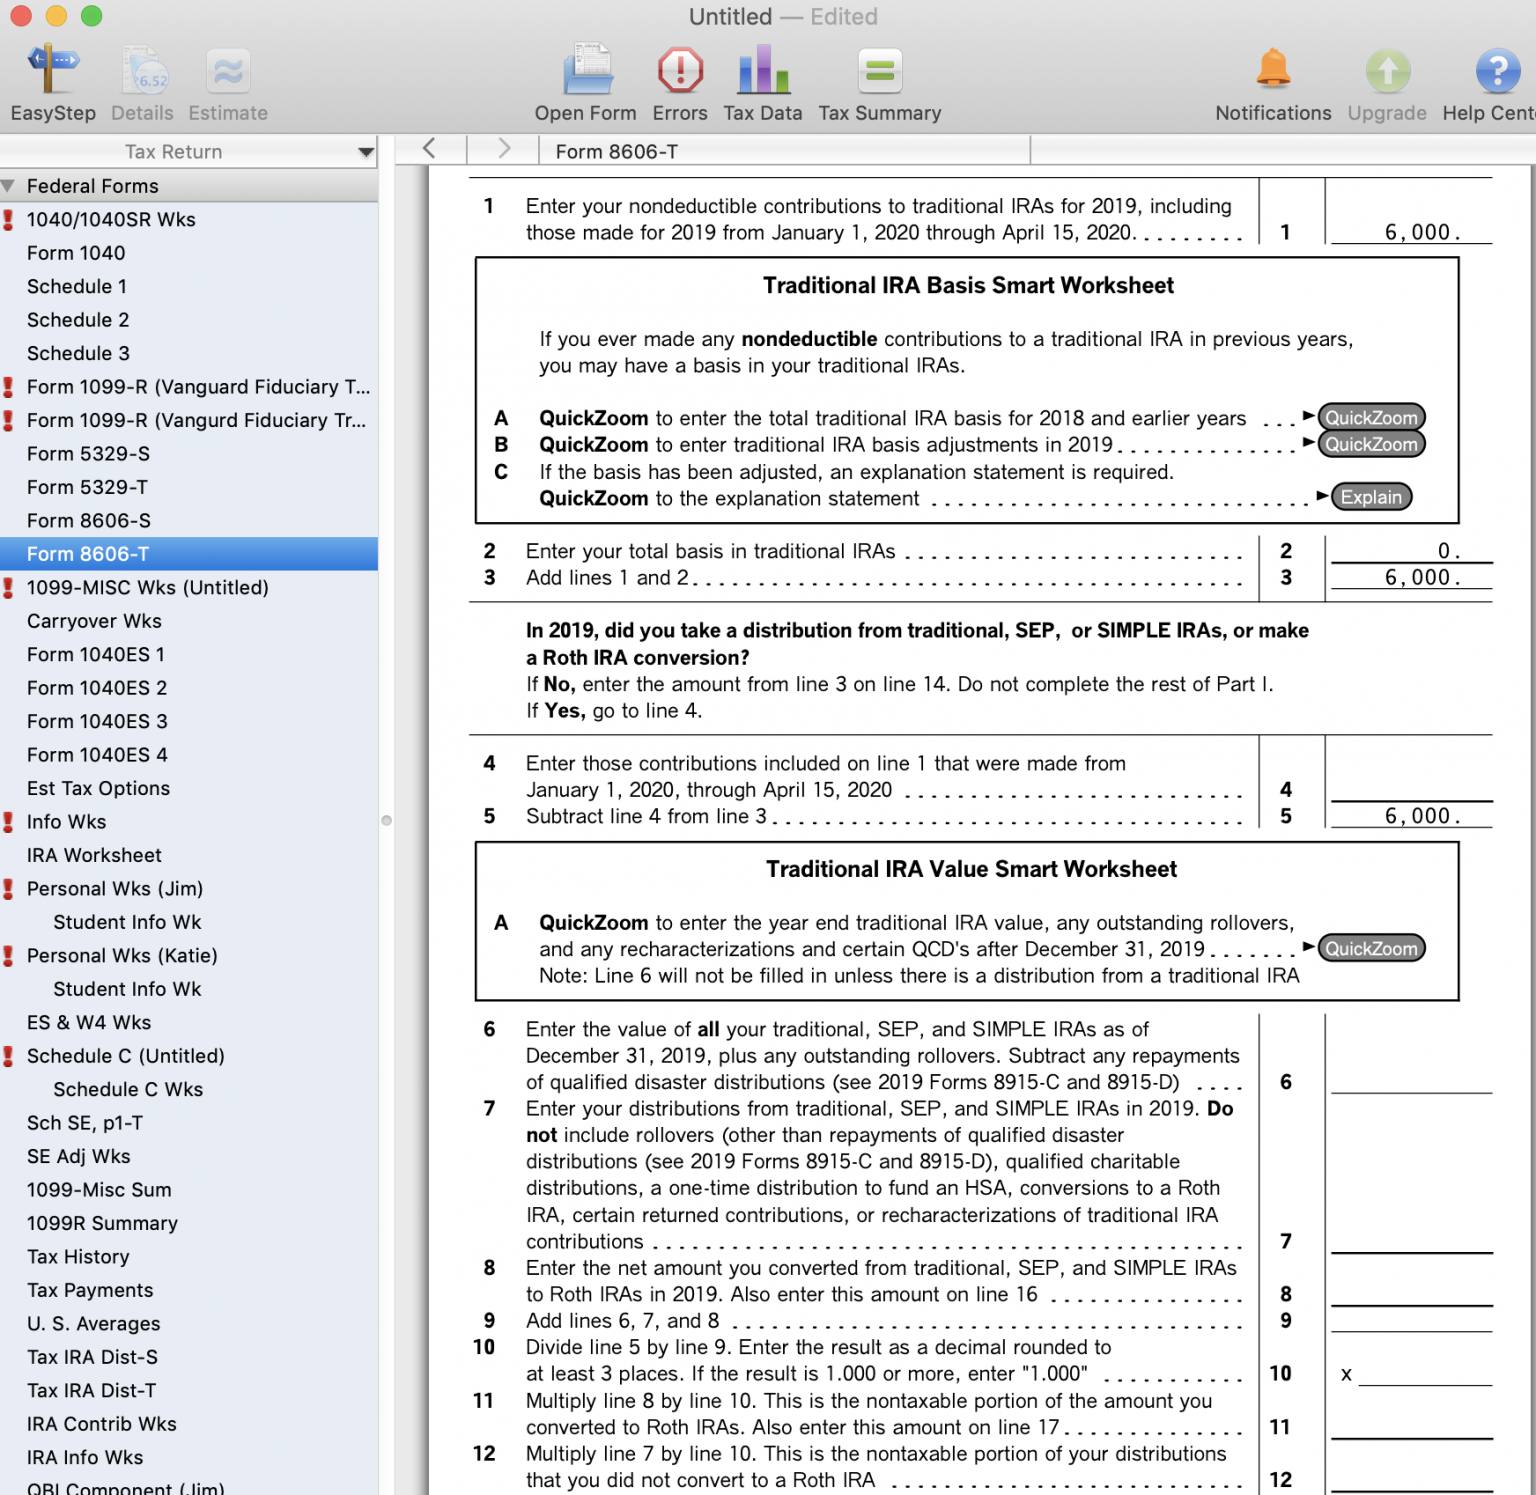1536x1495 pixels.
Task: Open the Estimate tool
Action: coord(227,80)
